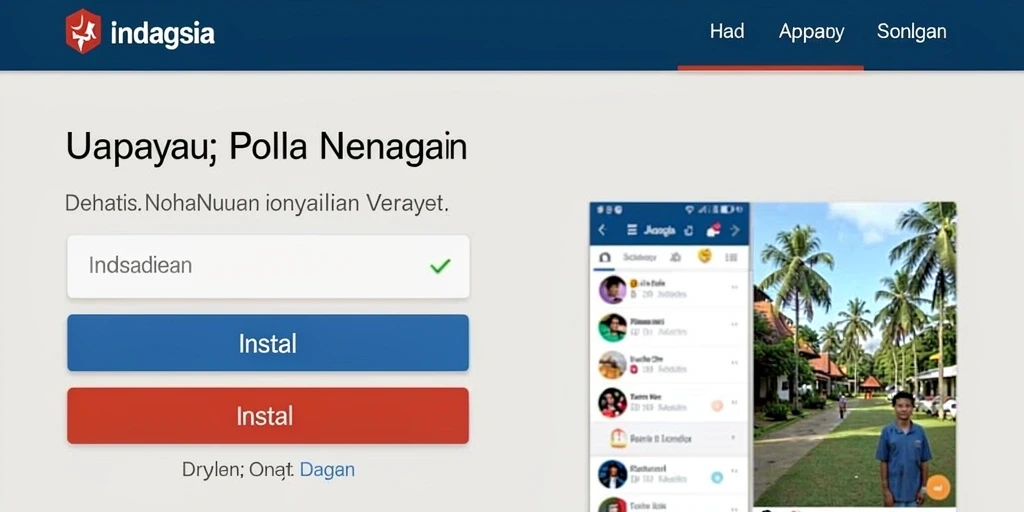Screen dimensions: 1024x512
Task: Tap the orange floating button on photo
Action: pyautogui.click(x=938, y=487)
